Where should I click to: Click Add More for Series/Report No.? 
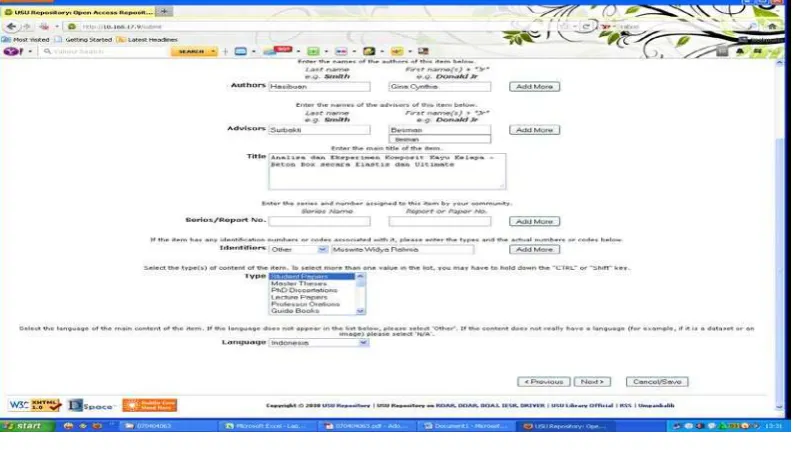tap(535, 221)
